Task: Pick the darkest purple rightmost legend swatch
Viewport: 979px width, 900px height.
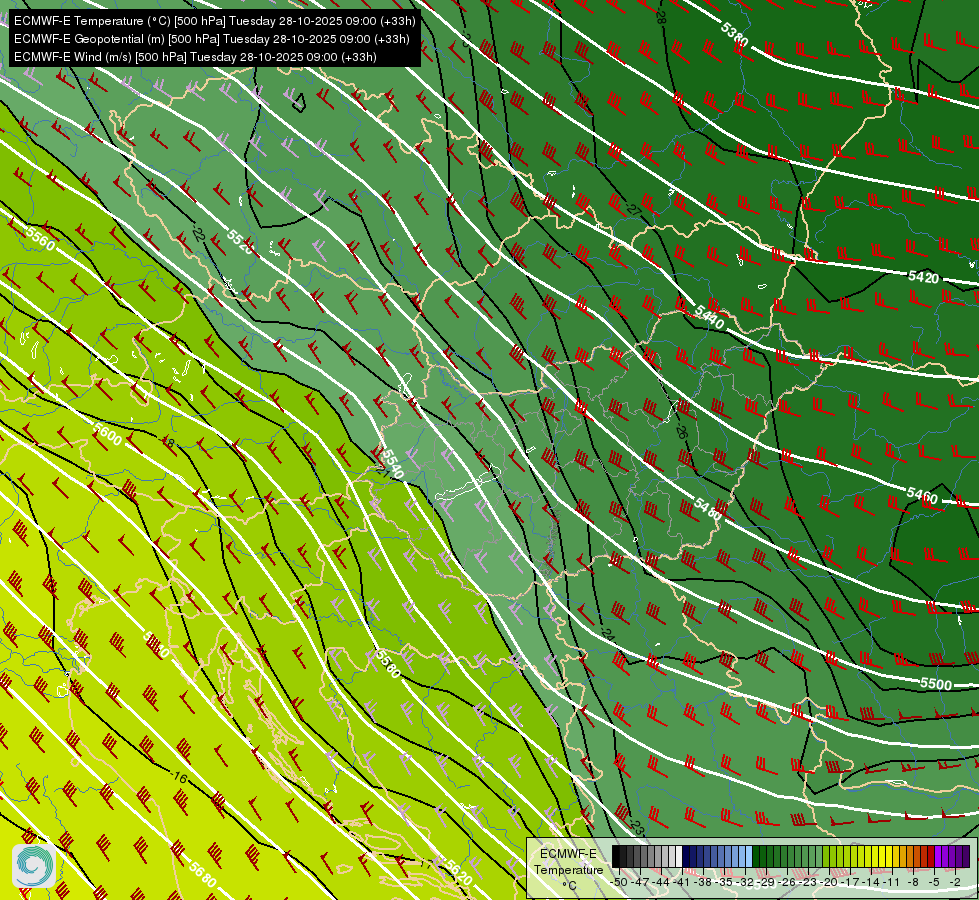Action: coord(966,856)
